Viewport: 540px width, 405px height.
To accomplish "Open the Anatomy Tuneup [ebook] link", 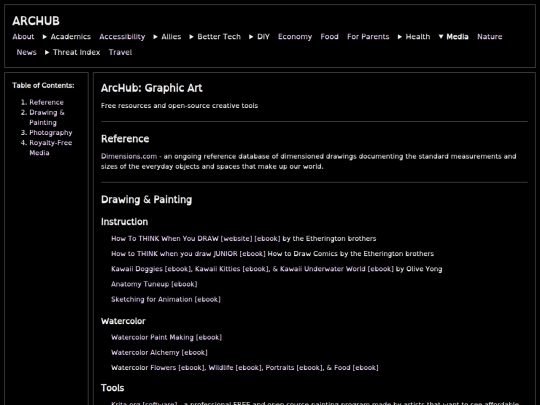I will [154, 284].
